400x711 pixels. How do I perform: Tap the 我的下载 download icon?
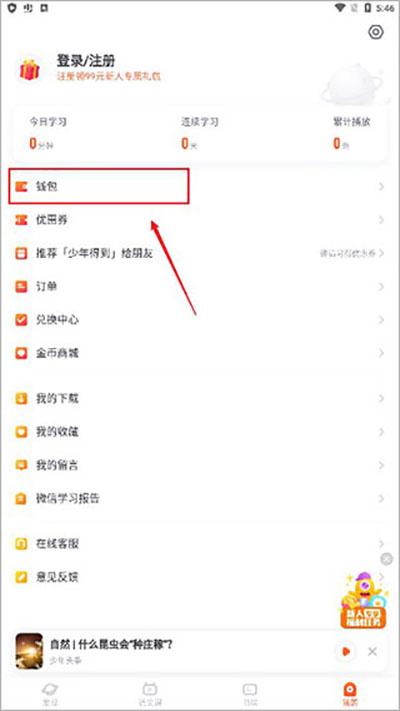pos(21,399)
